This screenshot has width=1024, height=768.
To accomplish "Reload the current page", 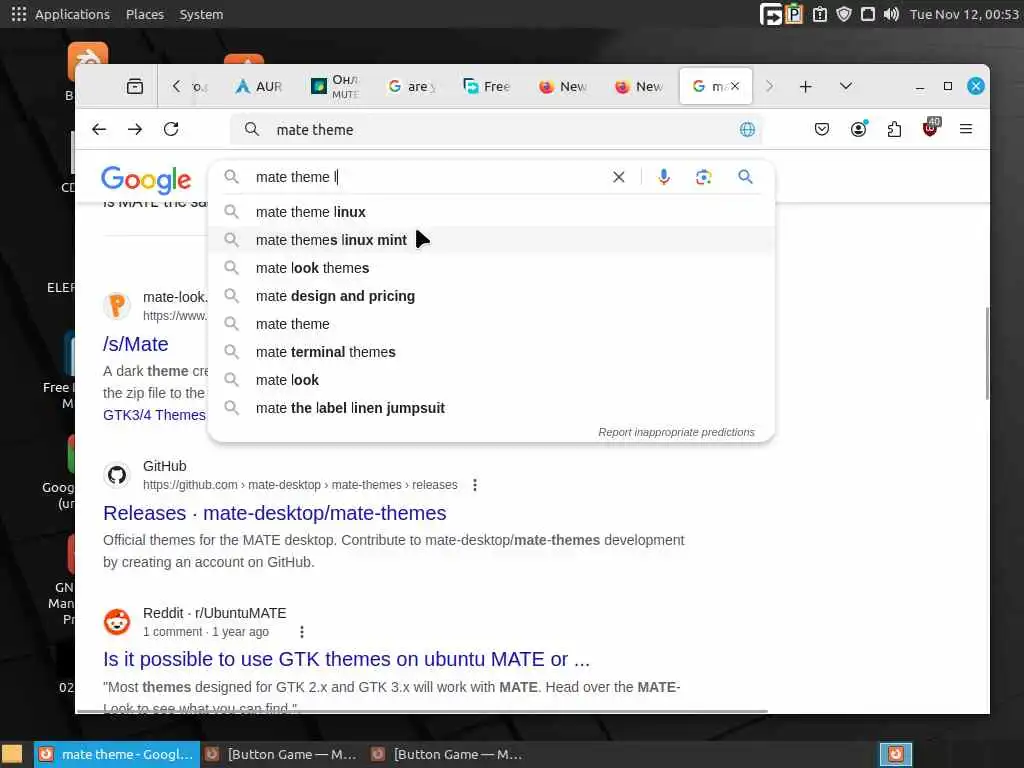I will (x=171, y=129).
